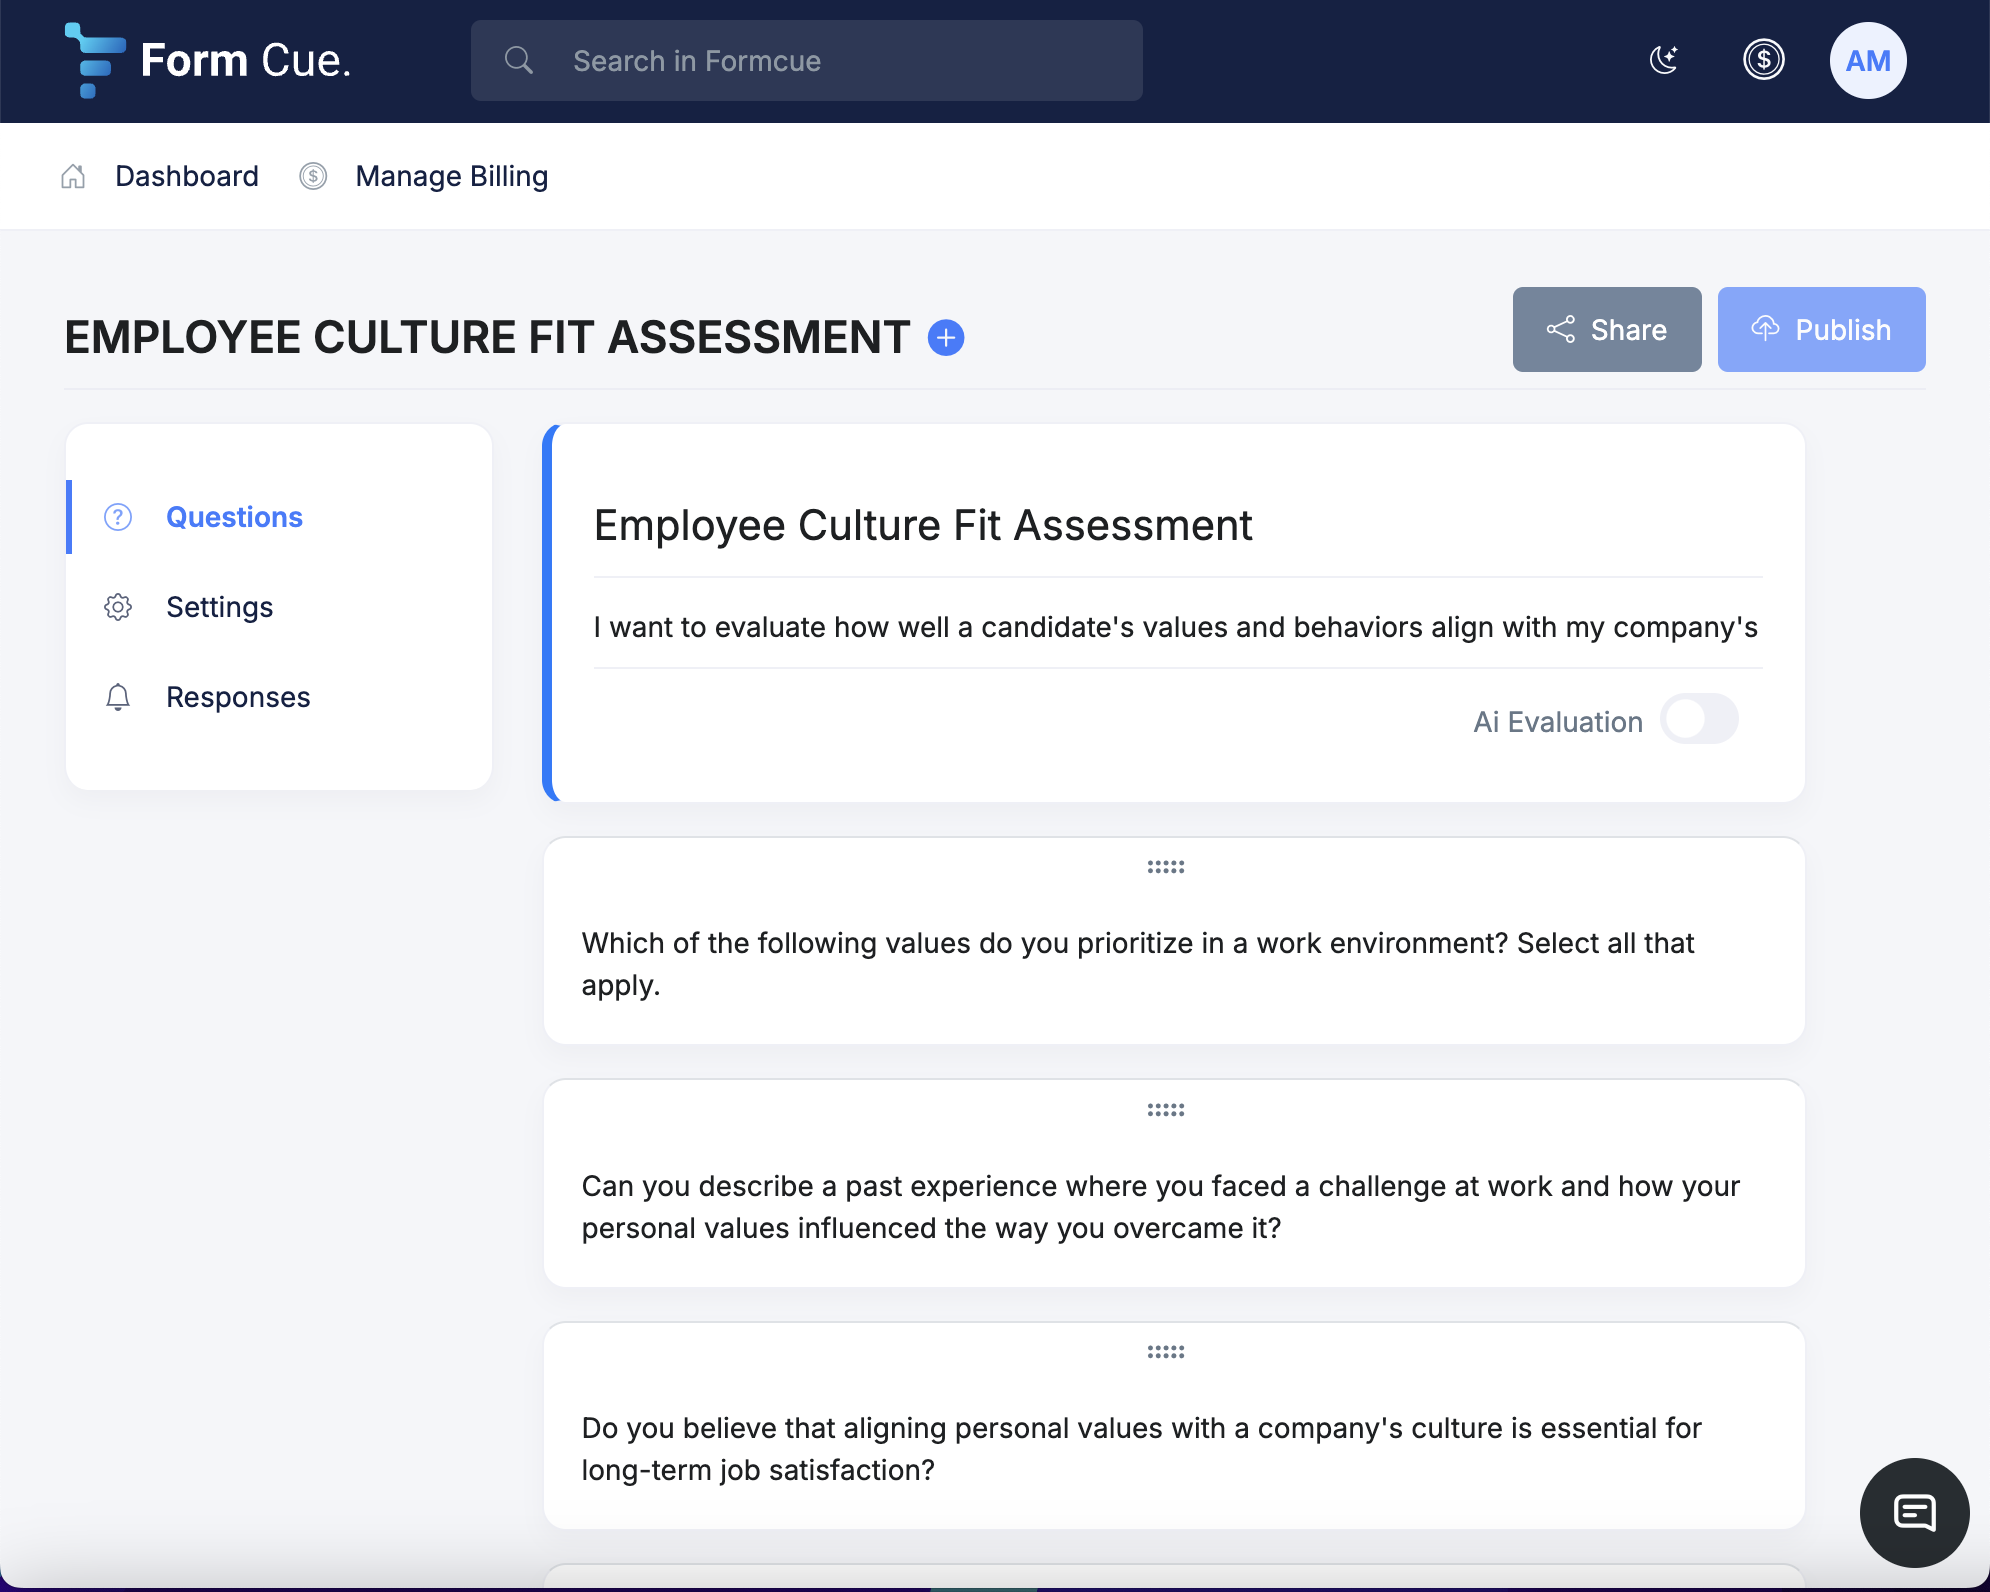Open billing dollar icon in header
Image resolution: width=1990 pixels, height=1592 pixels.
tap(1763, 60)
